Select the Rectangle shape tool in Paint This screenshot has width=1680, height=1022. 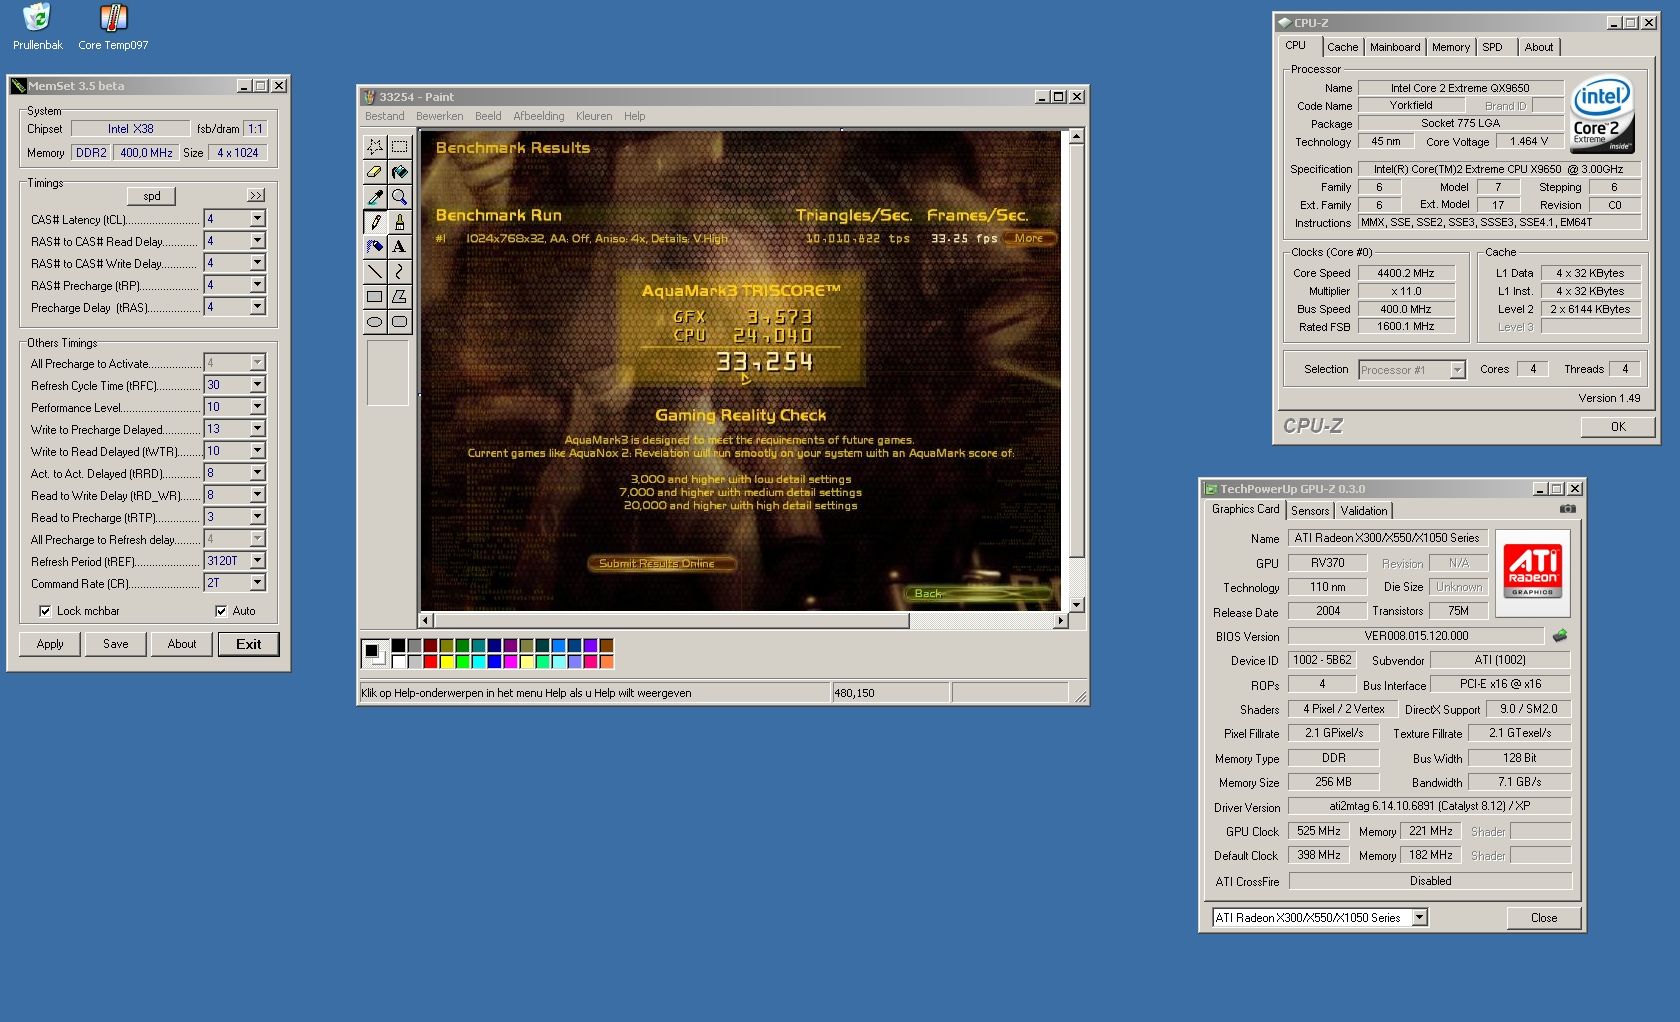tap(374, 296)
